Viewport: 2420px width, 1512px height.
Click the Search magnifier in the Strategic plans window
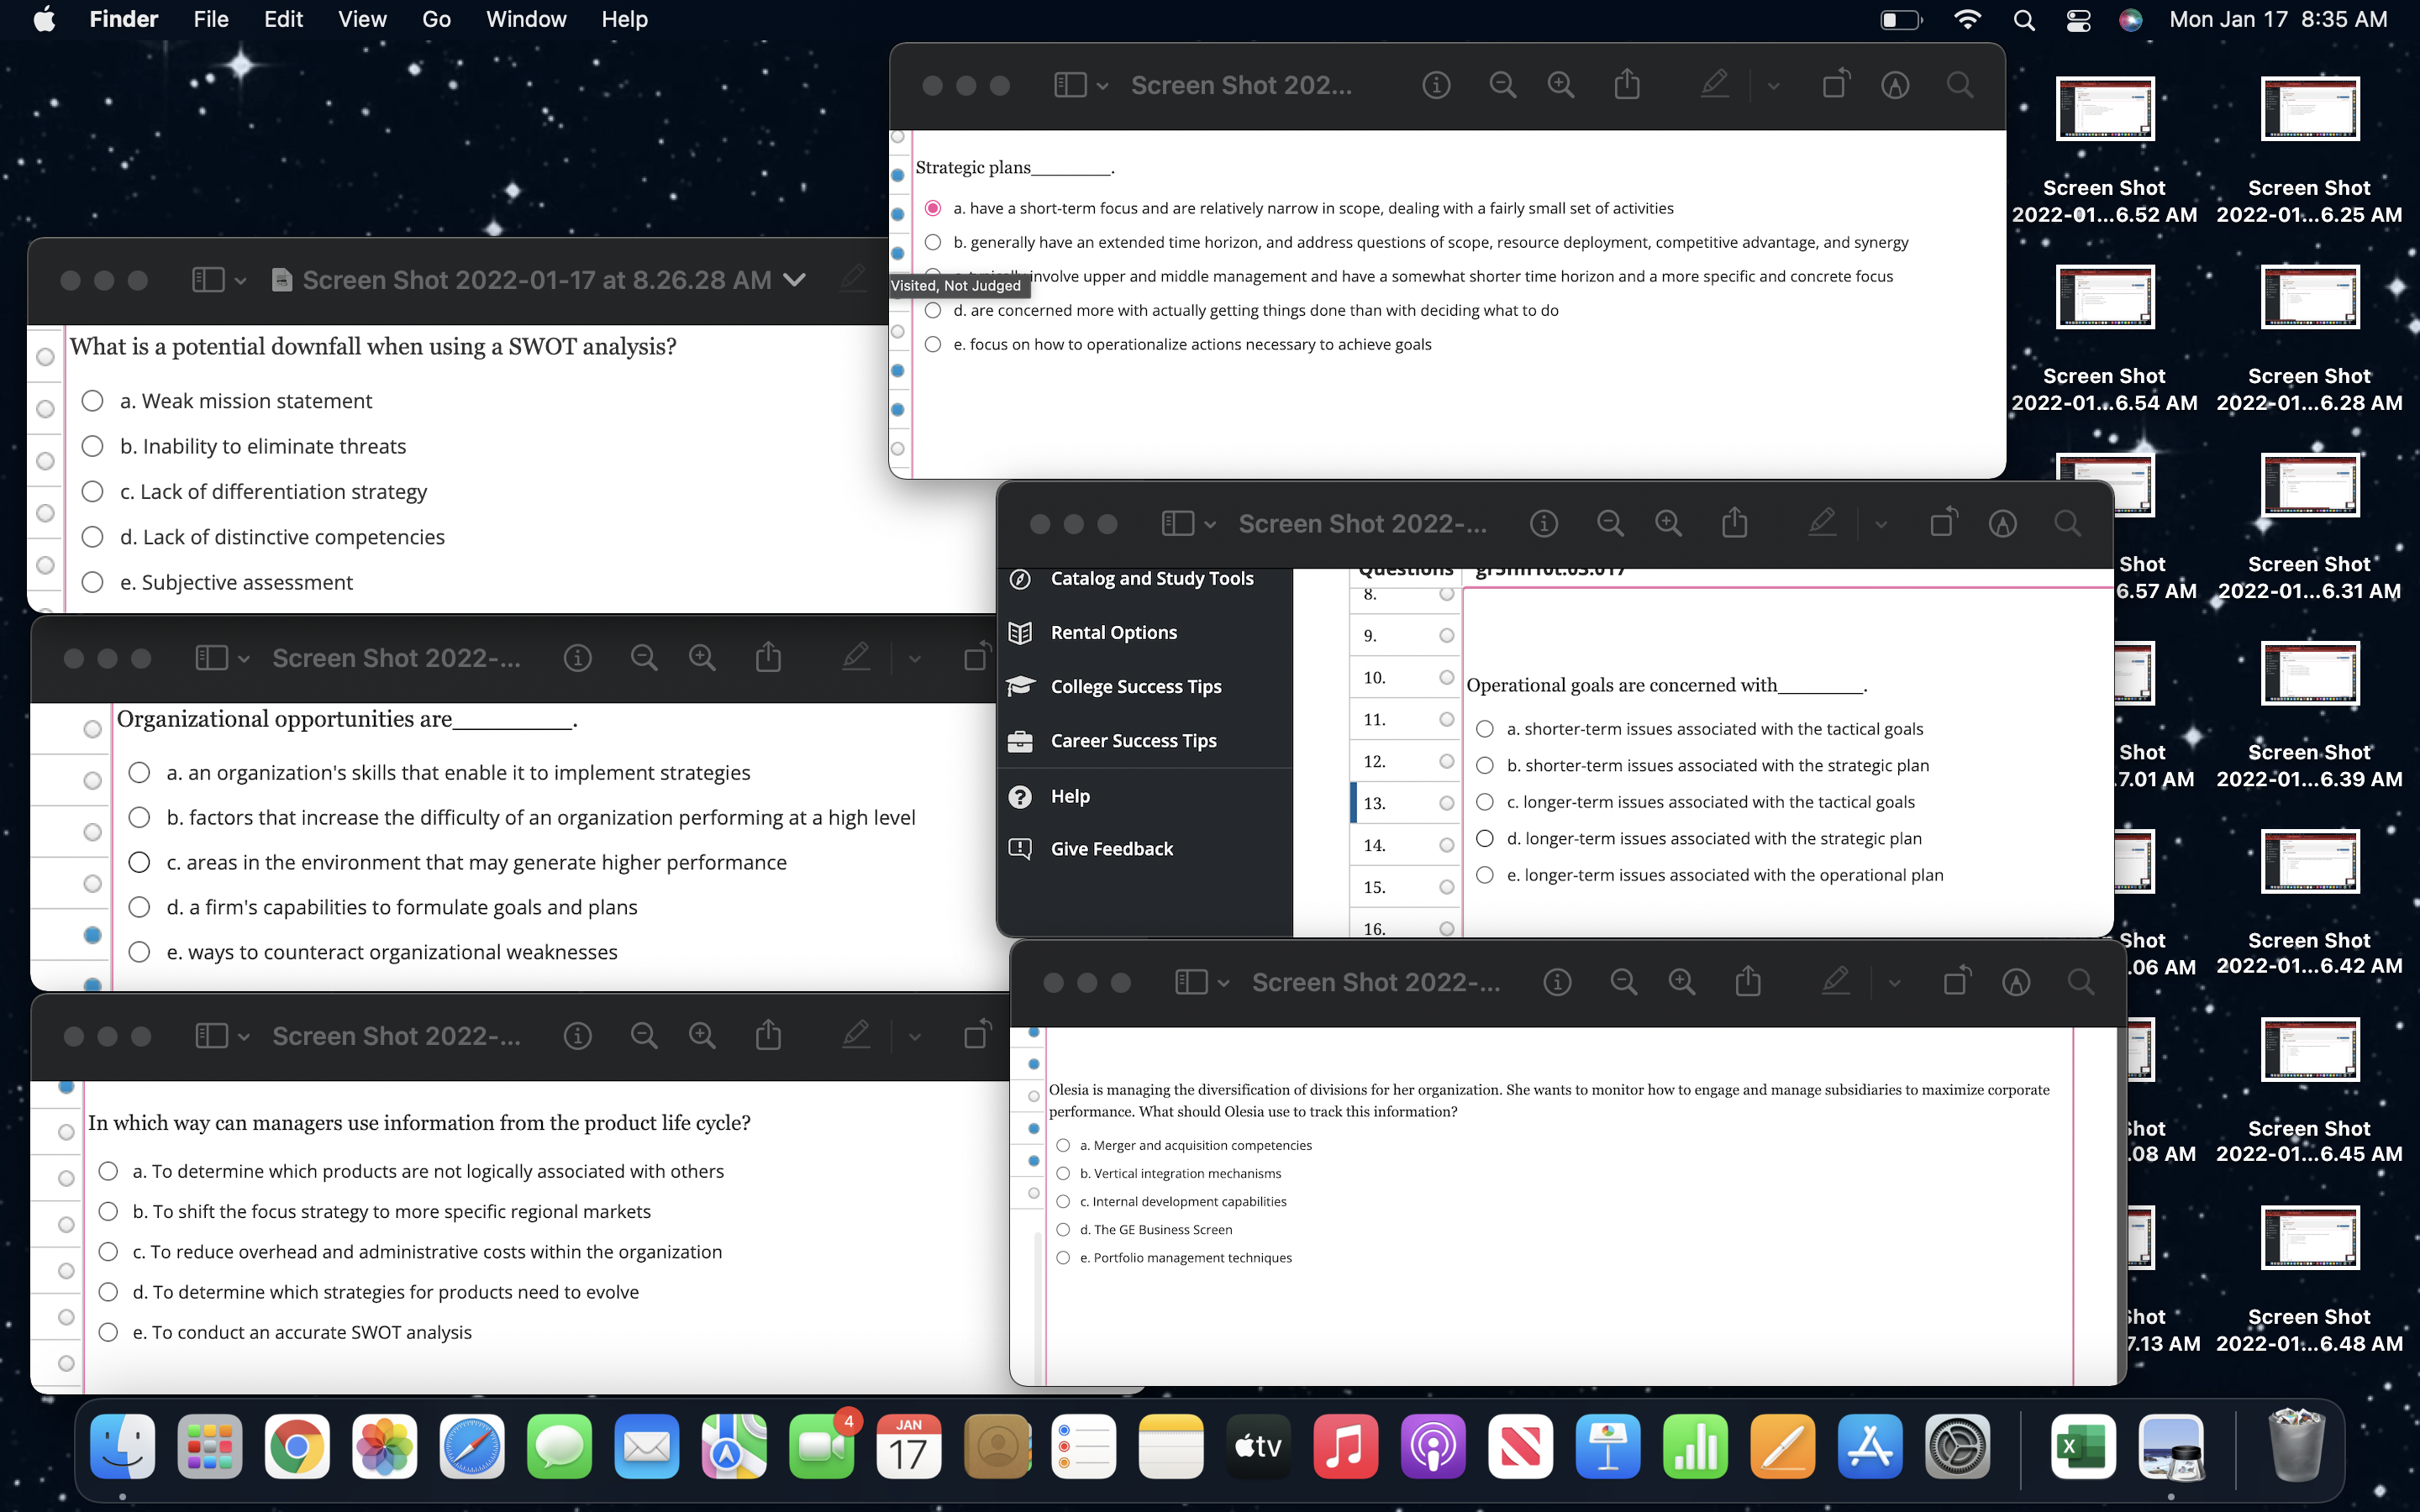point(1960,85)
